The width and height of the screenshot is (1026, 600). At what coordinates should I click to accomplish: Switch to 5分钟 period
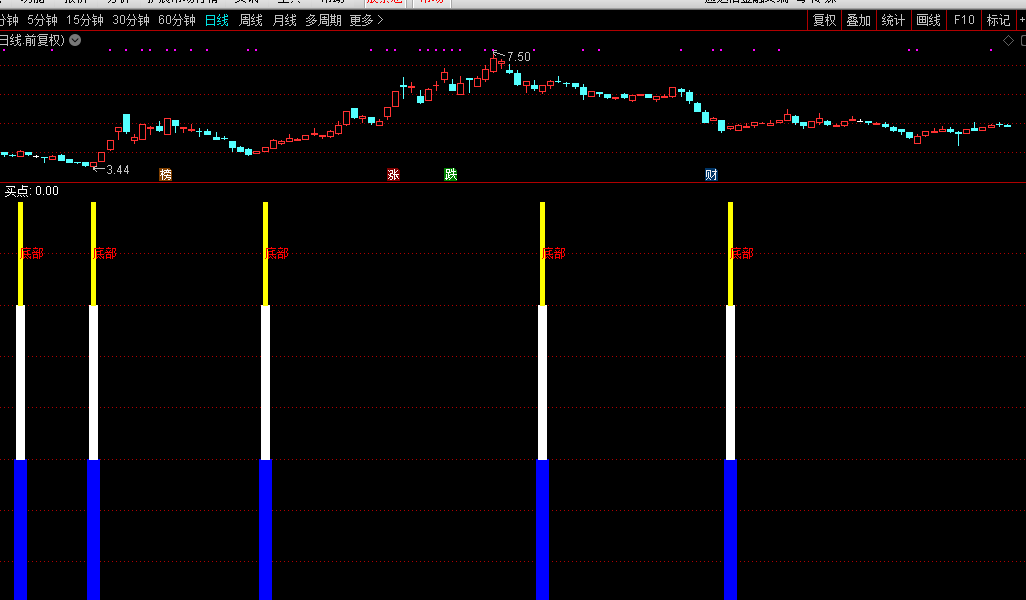pos(42,20)
